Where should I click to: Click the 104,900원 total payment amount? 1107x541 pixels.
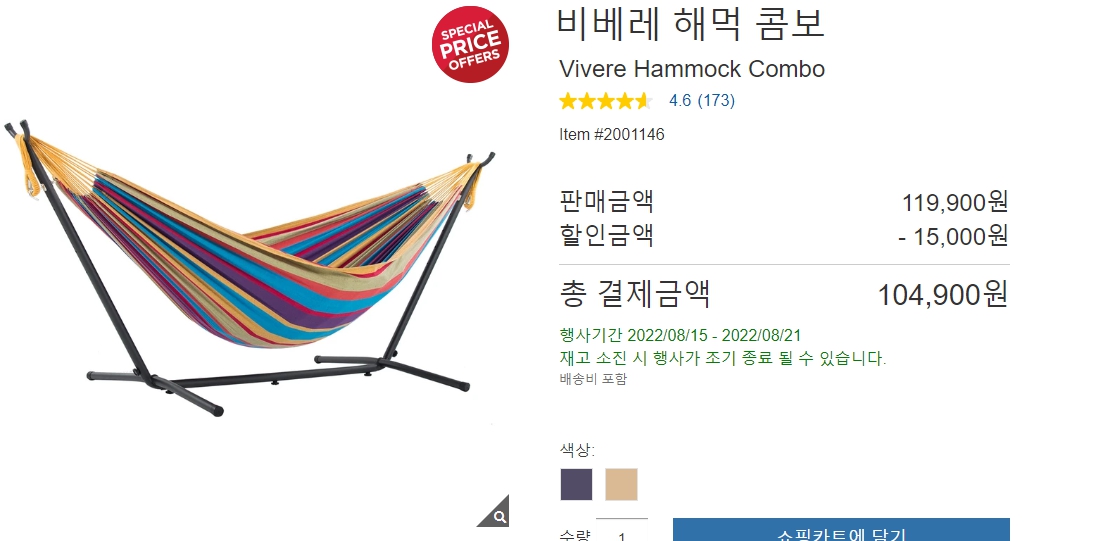click(x=943, y=295)
